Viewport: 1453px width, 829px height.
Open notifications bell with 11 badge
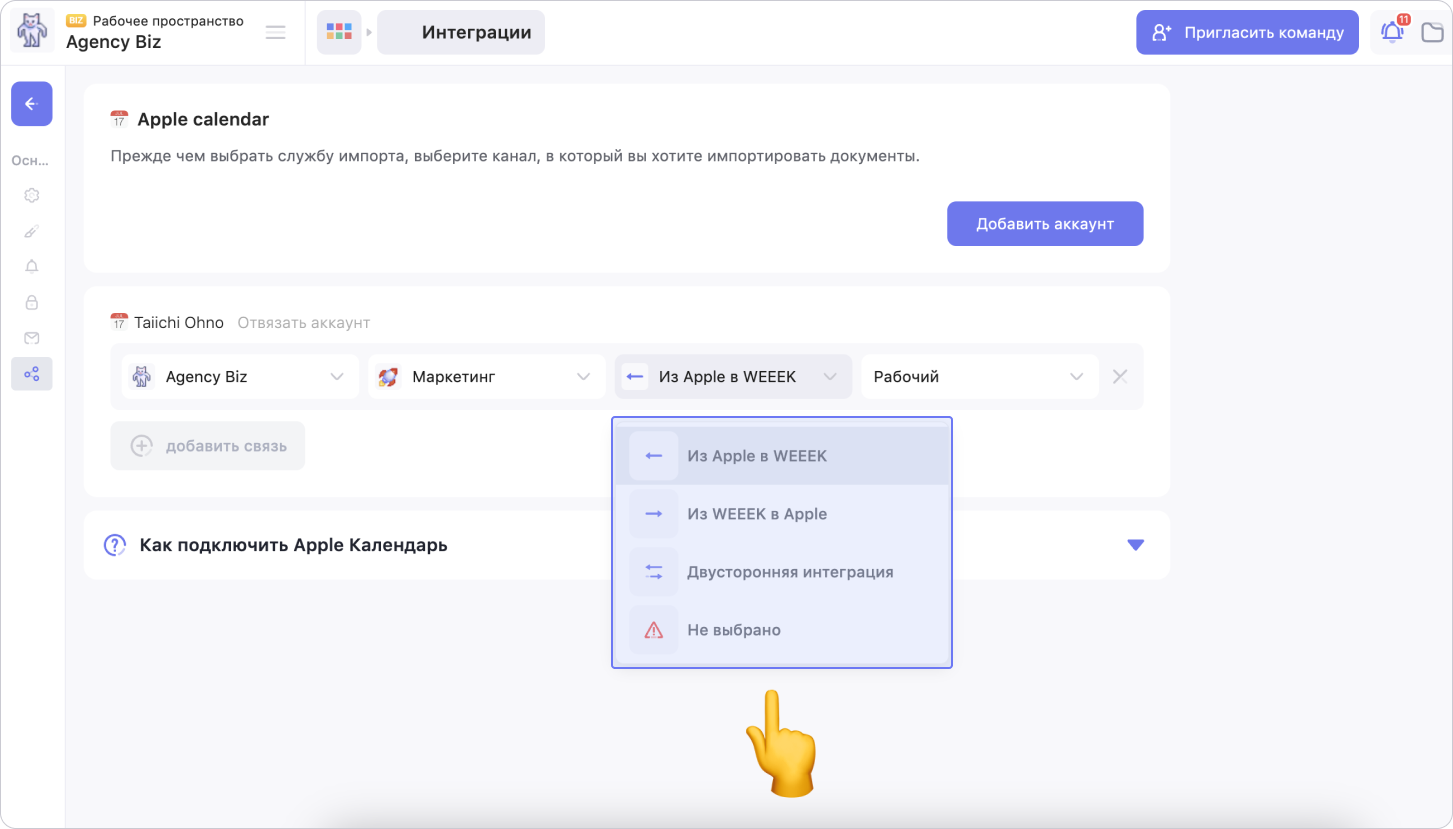click(x=1392, y=32)
